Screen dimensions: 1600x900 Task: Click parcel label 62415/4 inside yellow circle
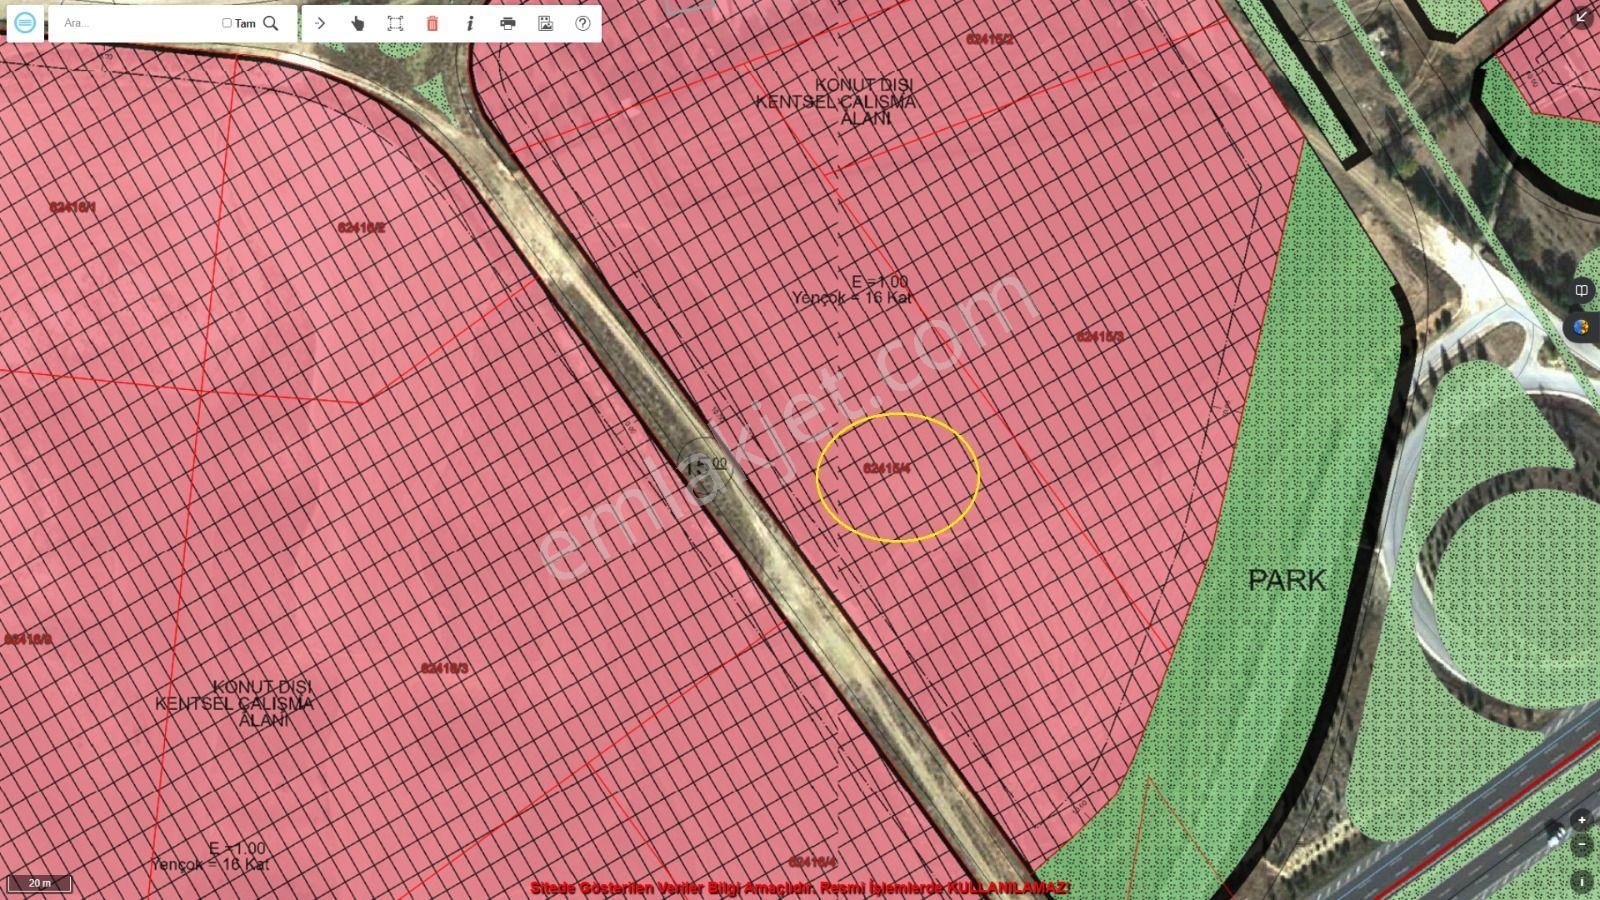pos(886,468)
